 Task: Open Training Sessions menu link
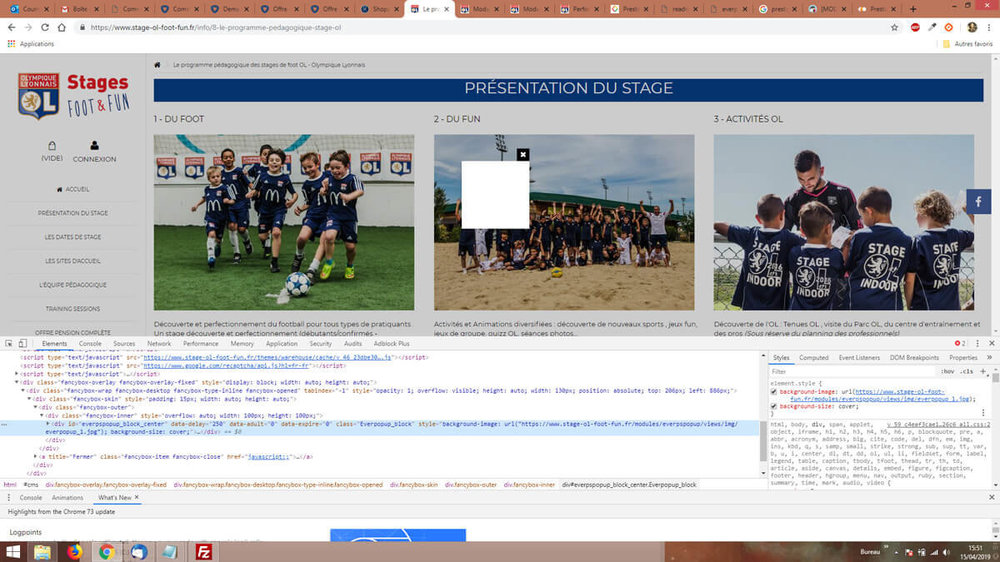[73, 309]
